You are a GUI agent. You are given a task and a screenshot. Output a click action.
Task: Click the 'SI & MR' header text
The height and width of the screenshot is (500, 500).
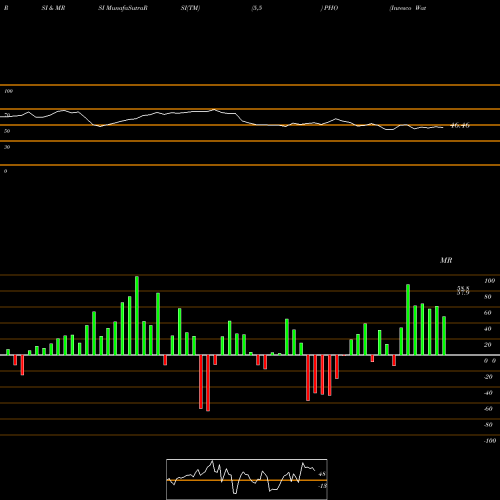[x=53, y=8]
